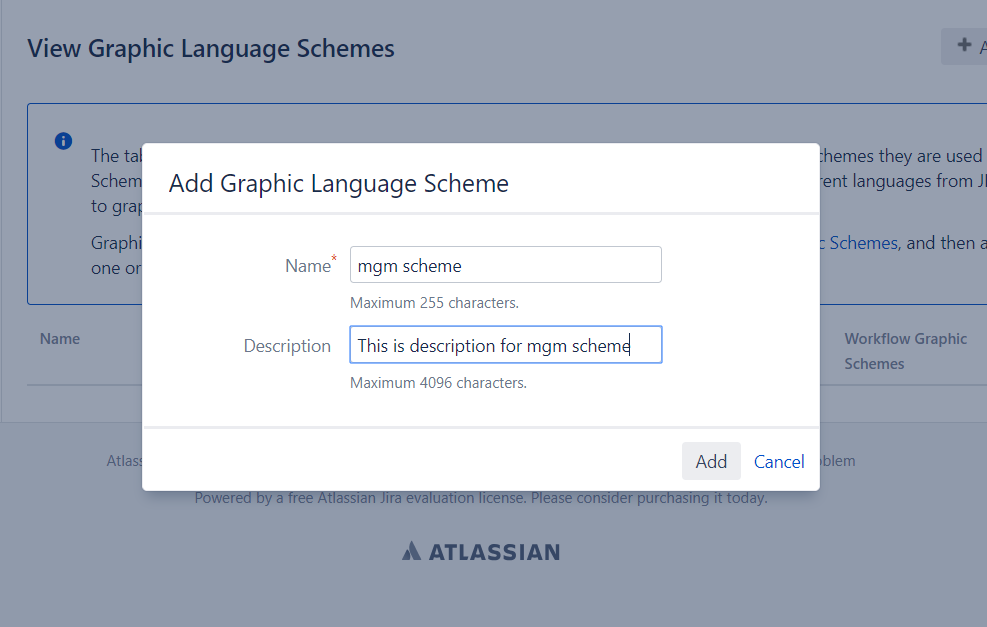Click the red required asterisk beside Name

click(x=335, y=260)
